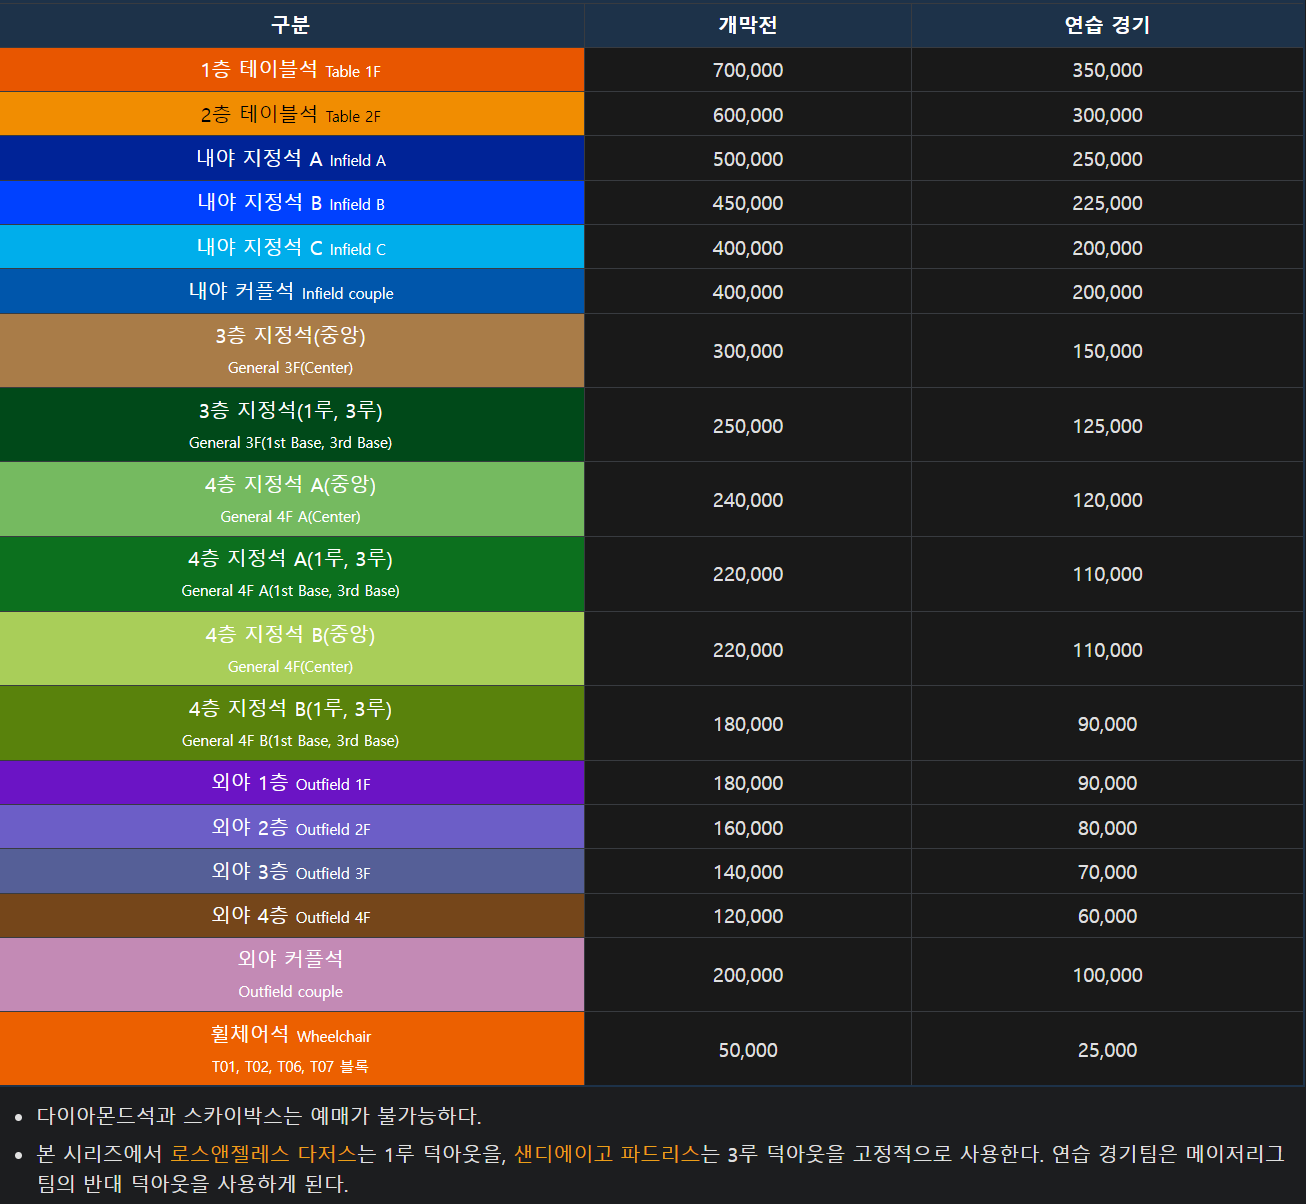Select the purple Outfield 1F cell
The width and height of the screenshot is (1306, 1204).
pos(291,783)
